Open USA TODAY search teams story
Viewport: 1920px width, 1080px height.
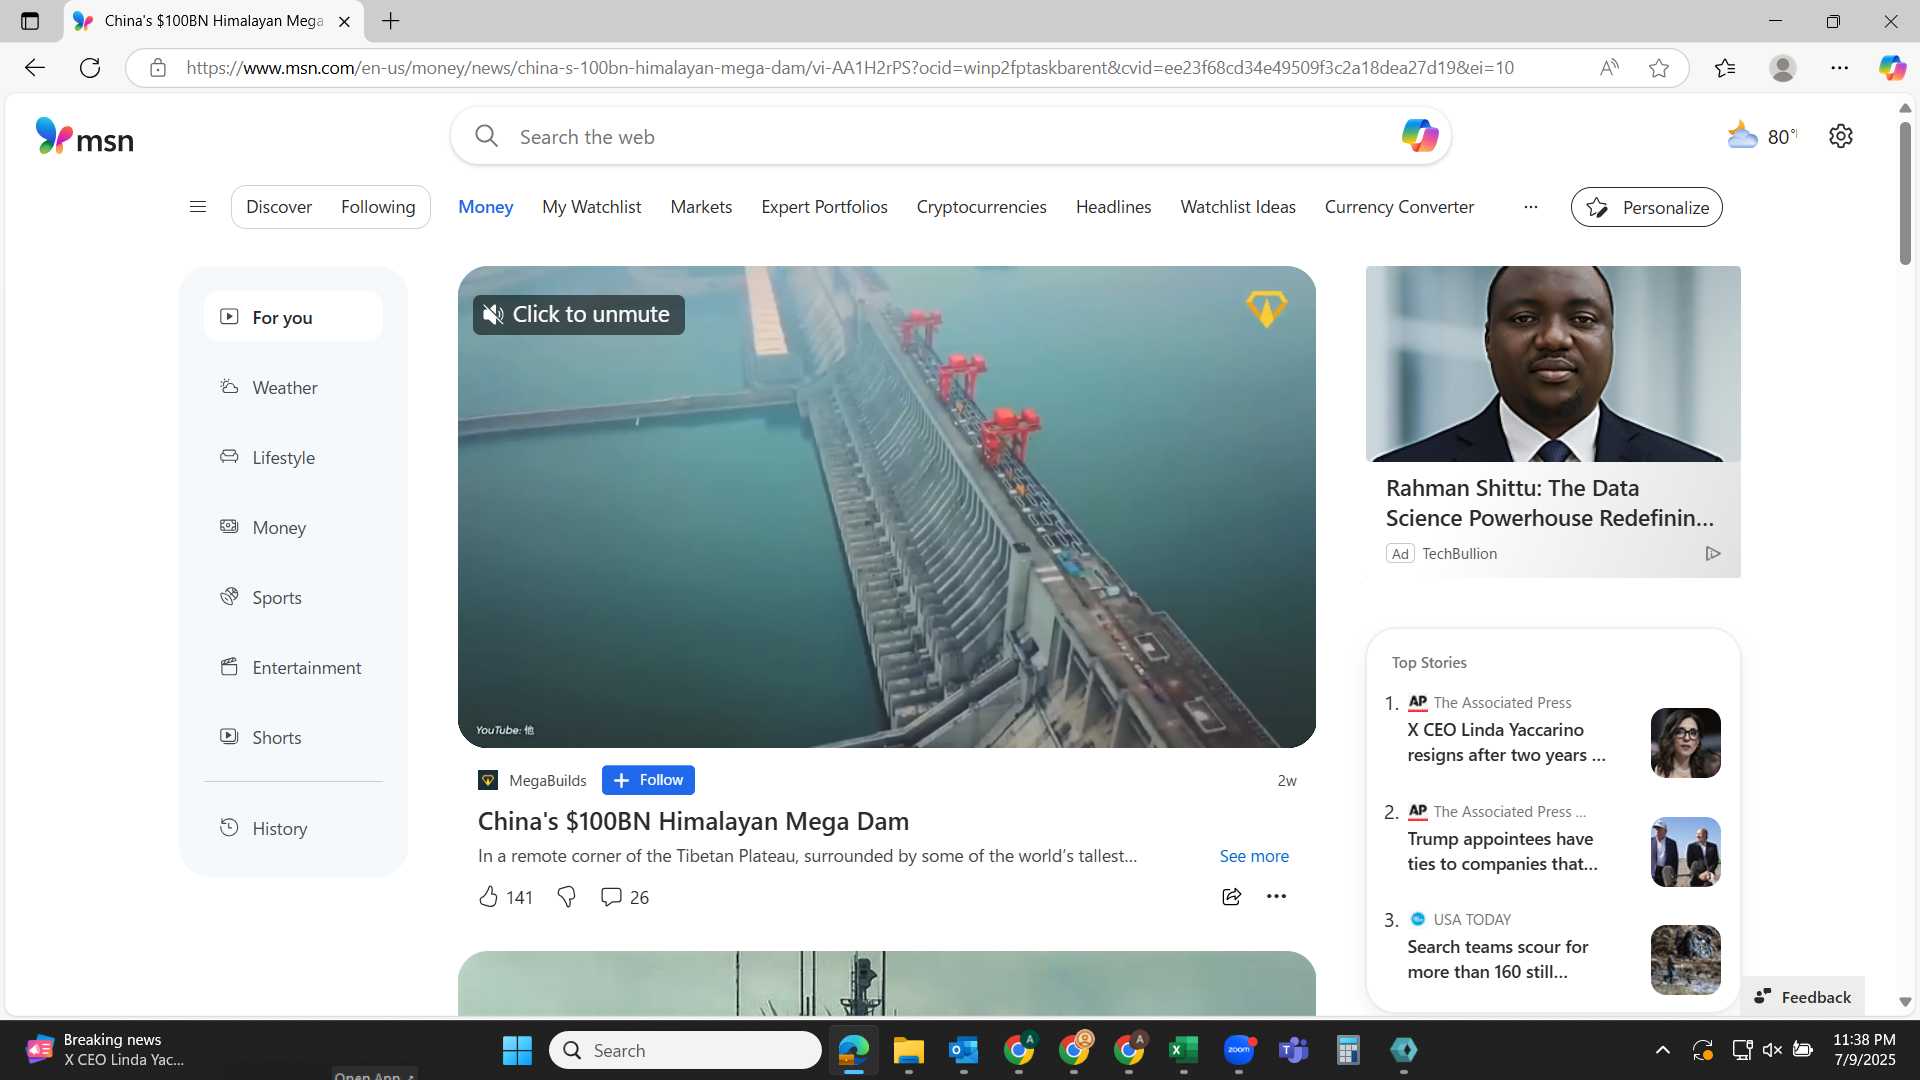coord(1497,959)
